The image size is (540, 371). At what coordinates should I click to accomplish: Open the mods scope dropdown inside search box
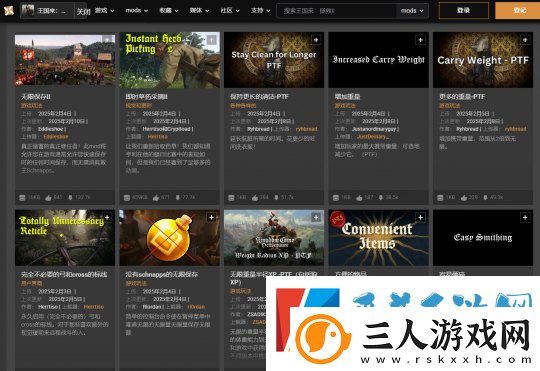coord(412,11)
